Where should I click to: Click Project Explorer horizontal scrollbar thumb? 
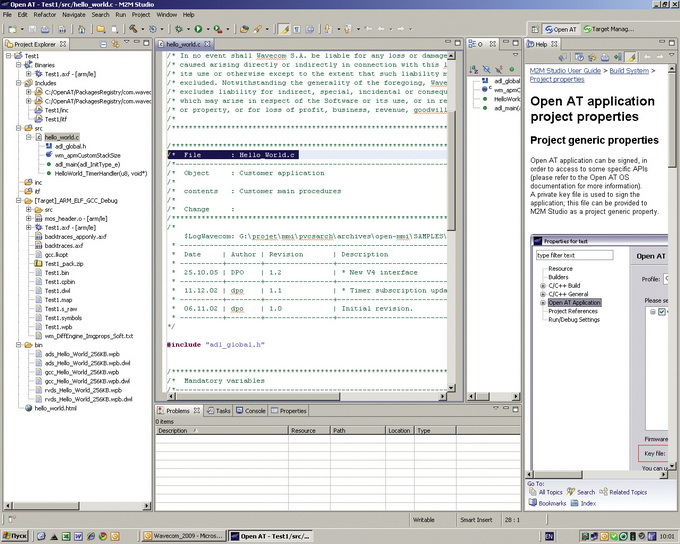click(46, 505)
